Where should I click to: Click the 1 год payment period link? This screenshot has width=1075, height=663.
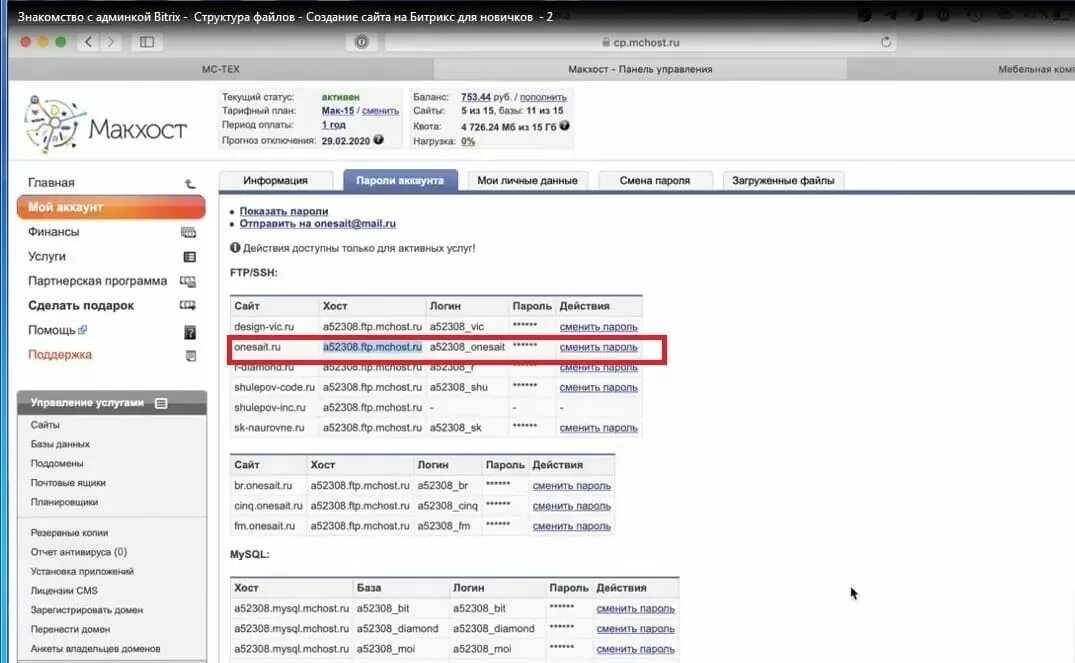(334, 125)
